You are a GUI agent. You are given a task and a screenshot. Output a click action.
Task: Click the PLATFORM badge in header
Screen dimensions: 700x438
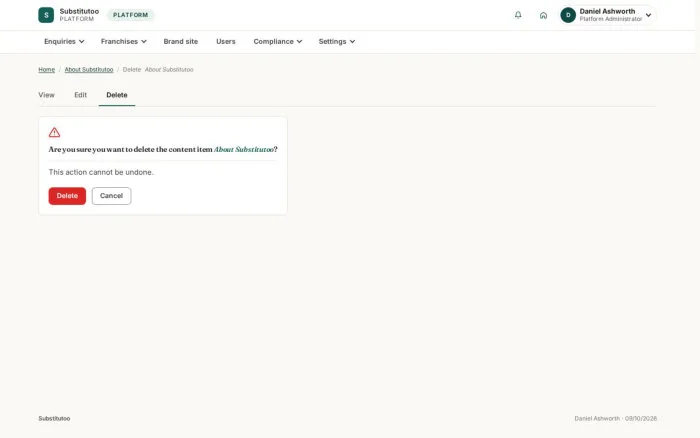coord(130,15)
